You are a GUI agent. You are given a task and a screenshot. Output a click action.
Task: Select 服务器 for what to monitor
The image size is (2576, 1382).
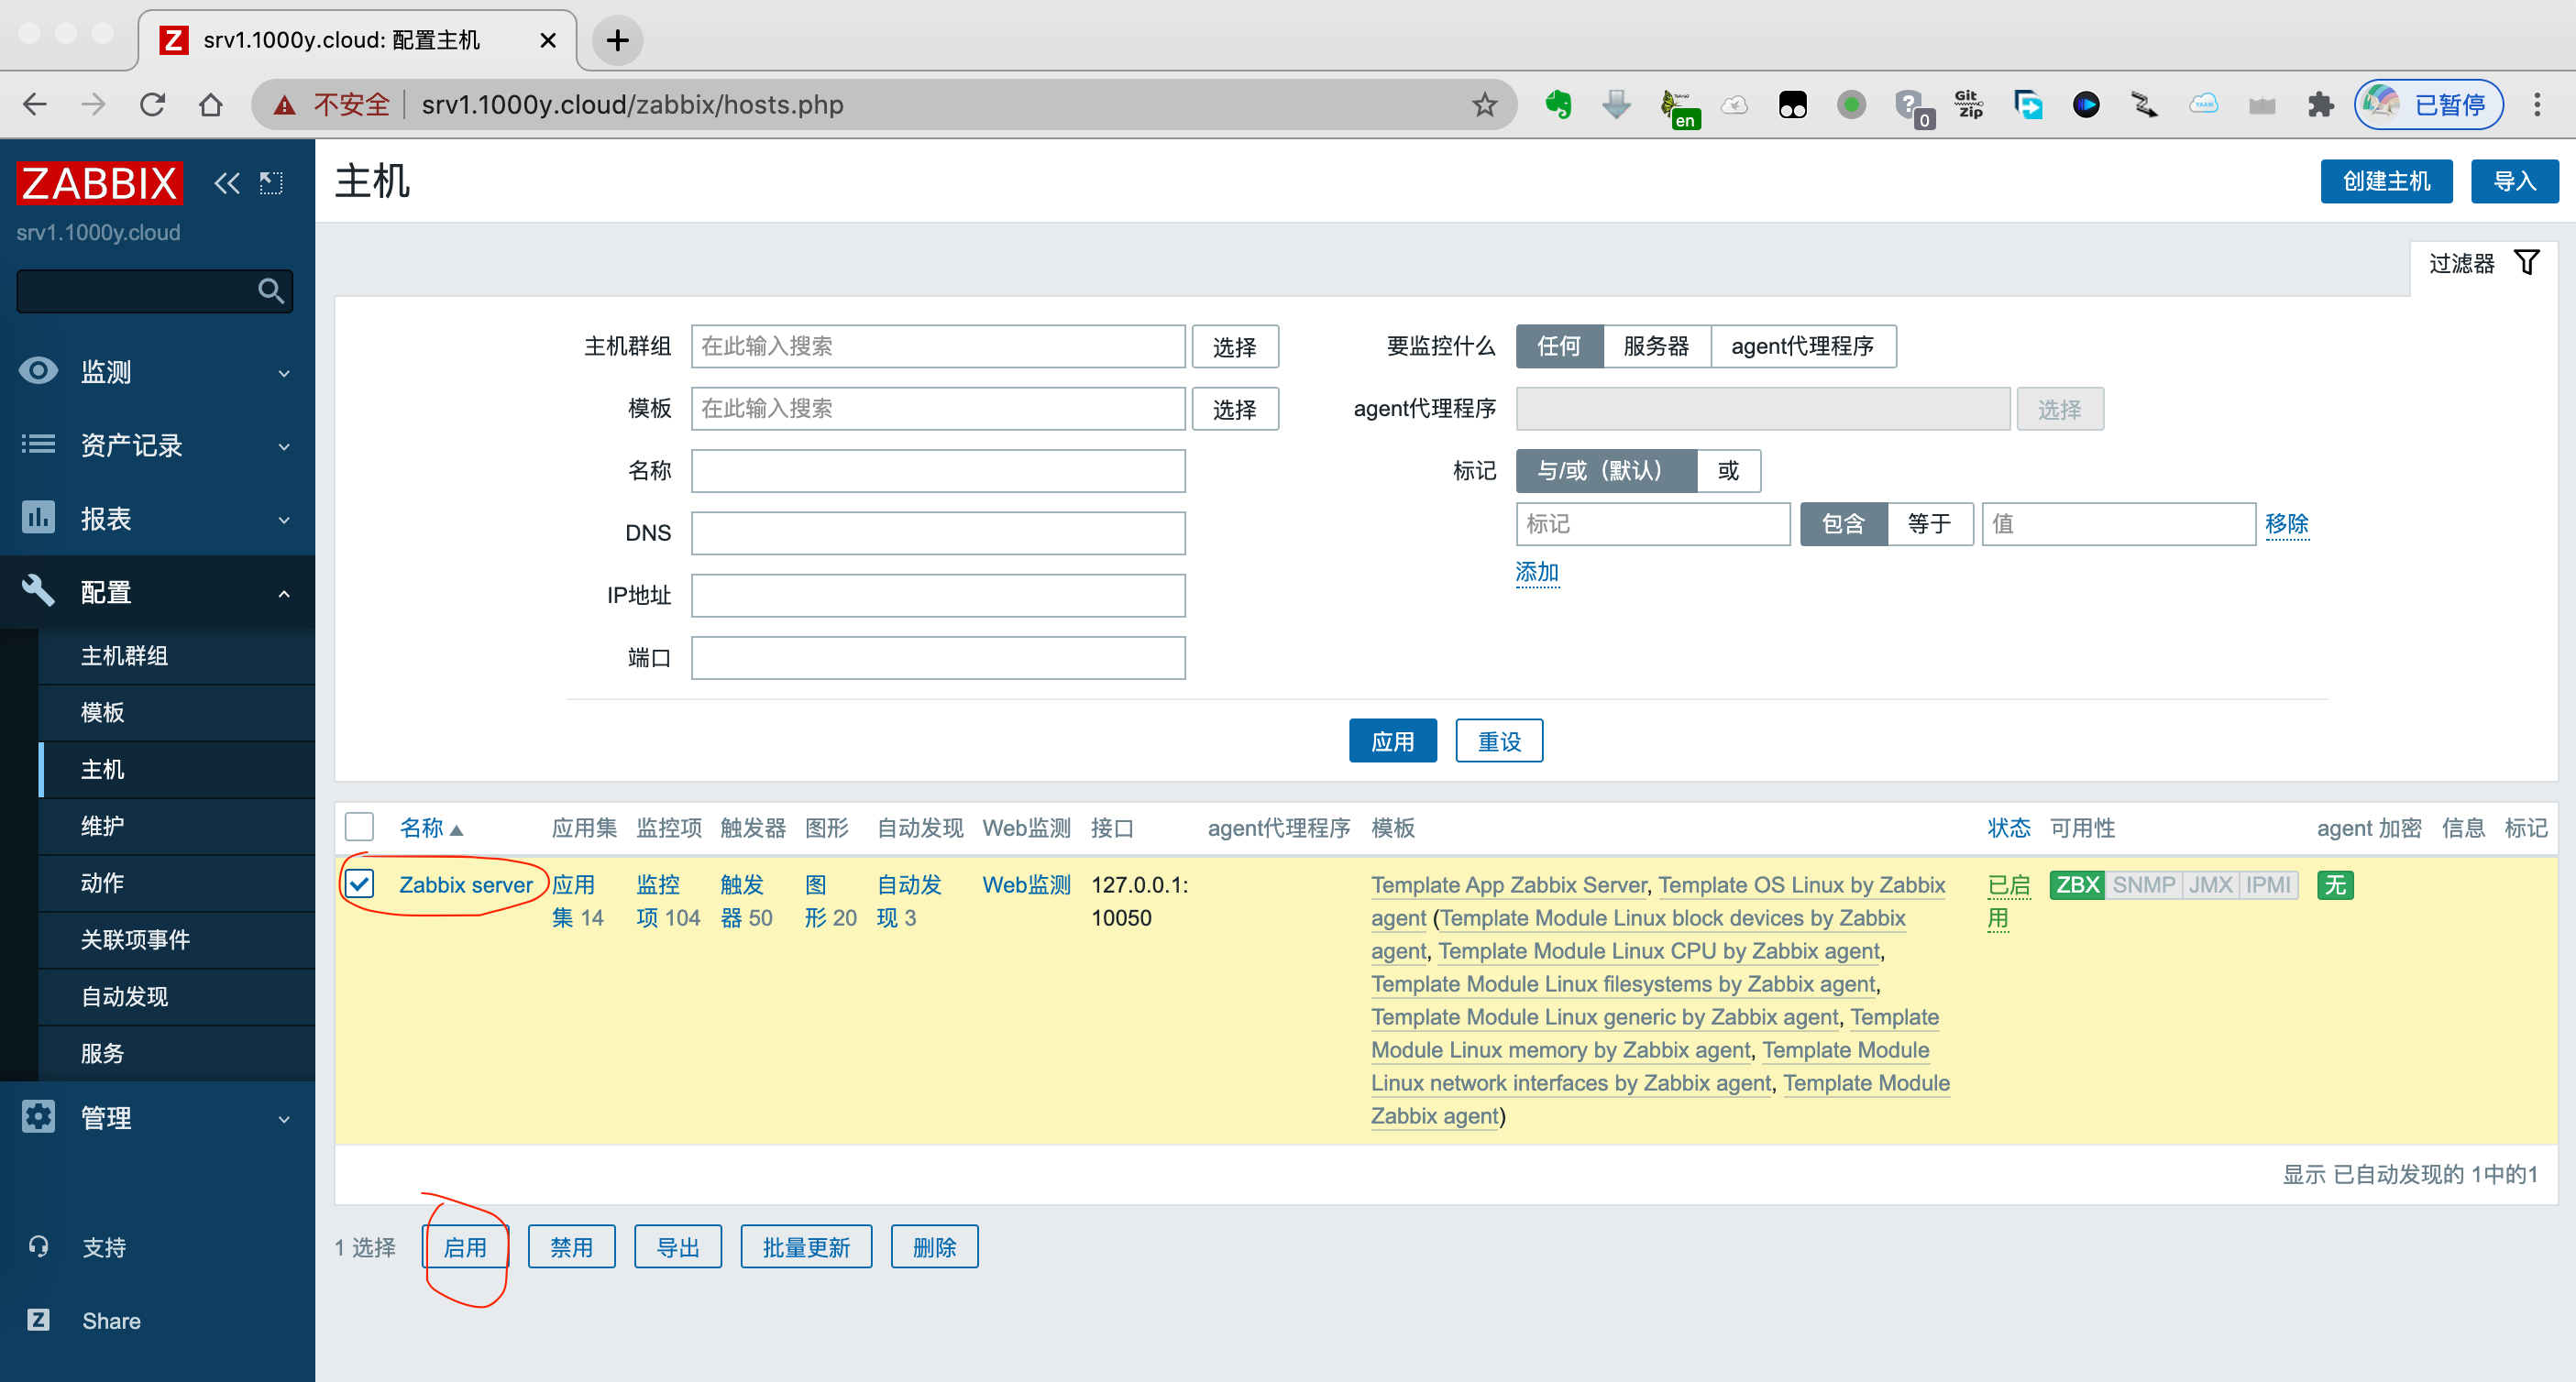pos(1656,346)
